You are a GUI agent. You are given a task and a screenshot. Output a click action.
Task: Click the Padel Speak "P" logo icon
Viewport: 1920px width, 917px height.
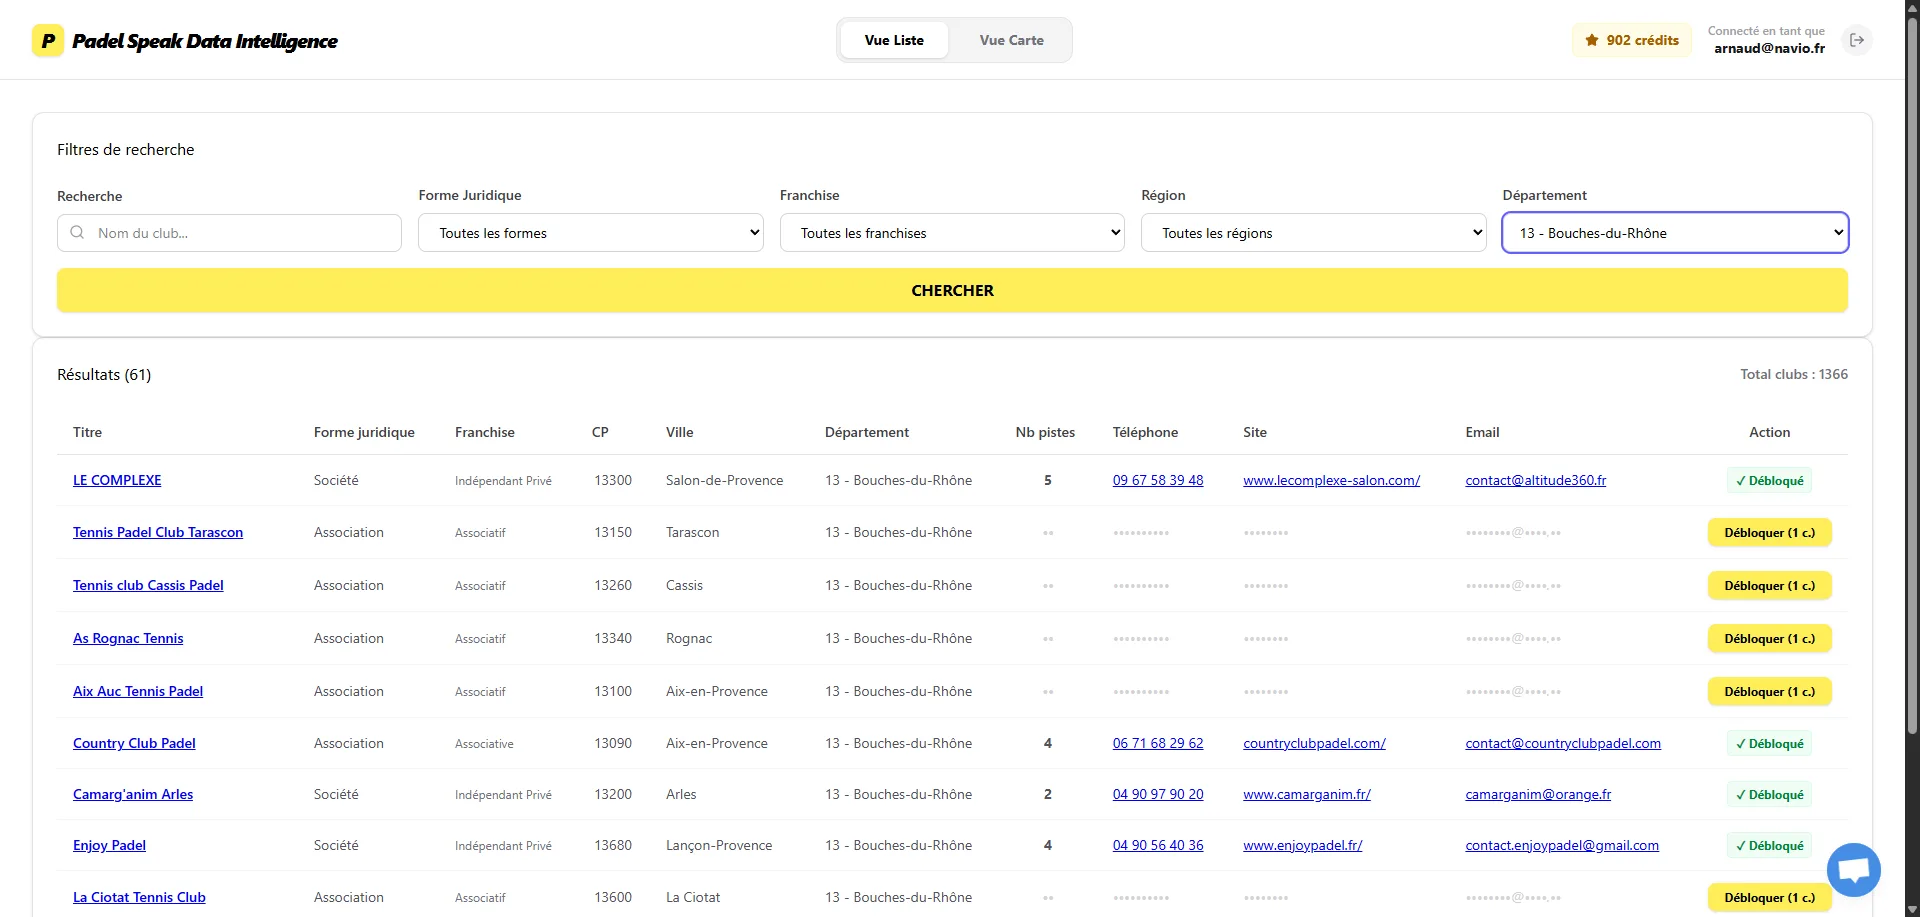[x=47, y=40]
